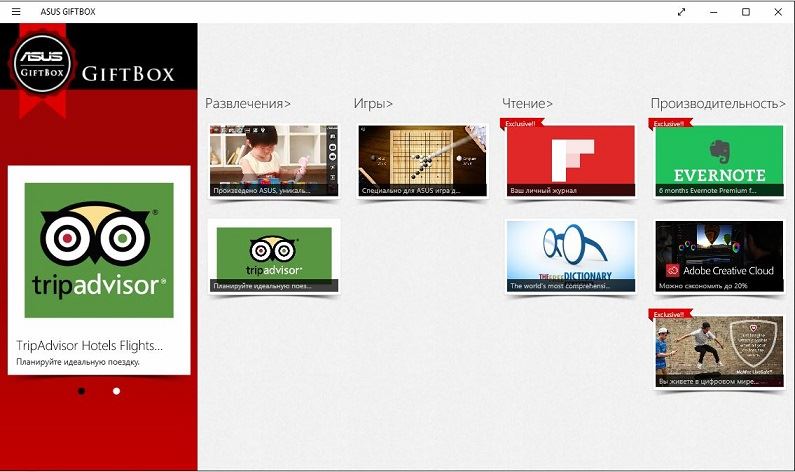795x472 pixels.
Task: Click the full-screen expand arrows icon
Action: pyautogui.click(x=681, y=12)
